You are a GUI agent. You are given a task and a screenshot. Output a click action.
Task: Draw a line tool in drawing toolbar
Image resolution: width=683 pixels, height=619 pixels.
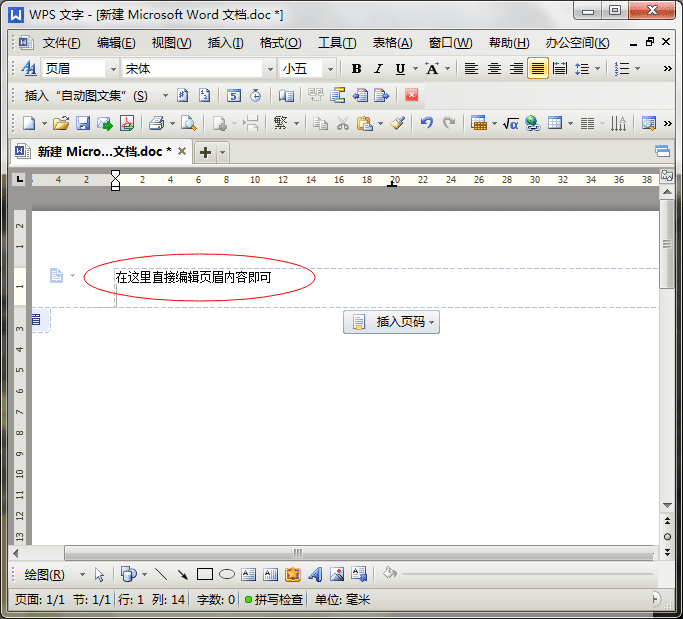161,575
